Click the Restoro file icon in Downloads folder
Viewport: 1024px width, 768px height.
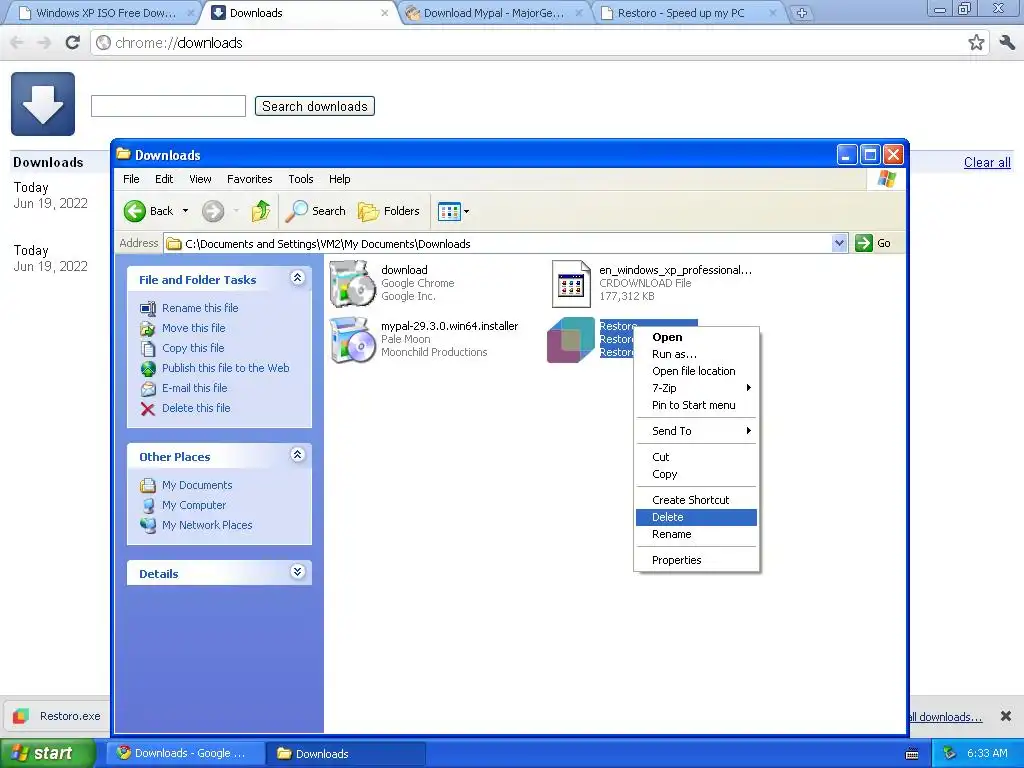click(x=571, y=340)
